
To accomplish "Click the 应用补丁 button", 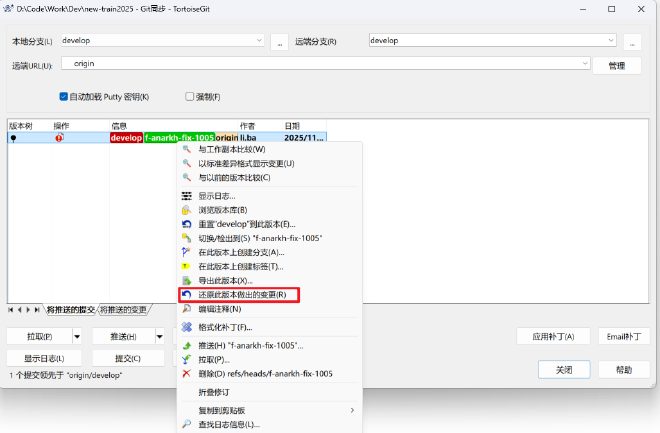I will (552, 336).
